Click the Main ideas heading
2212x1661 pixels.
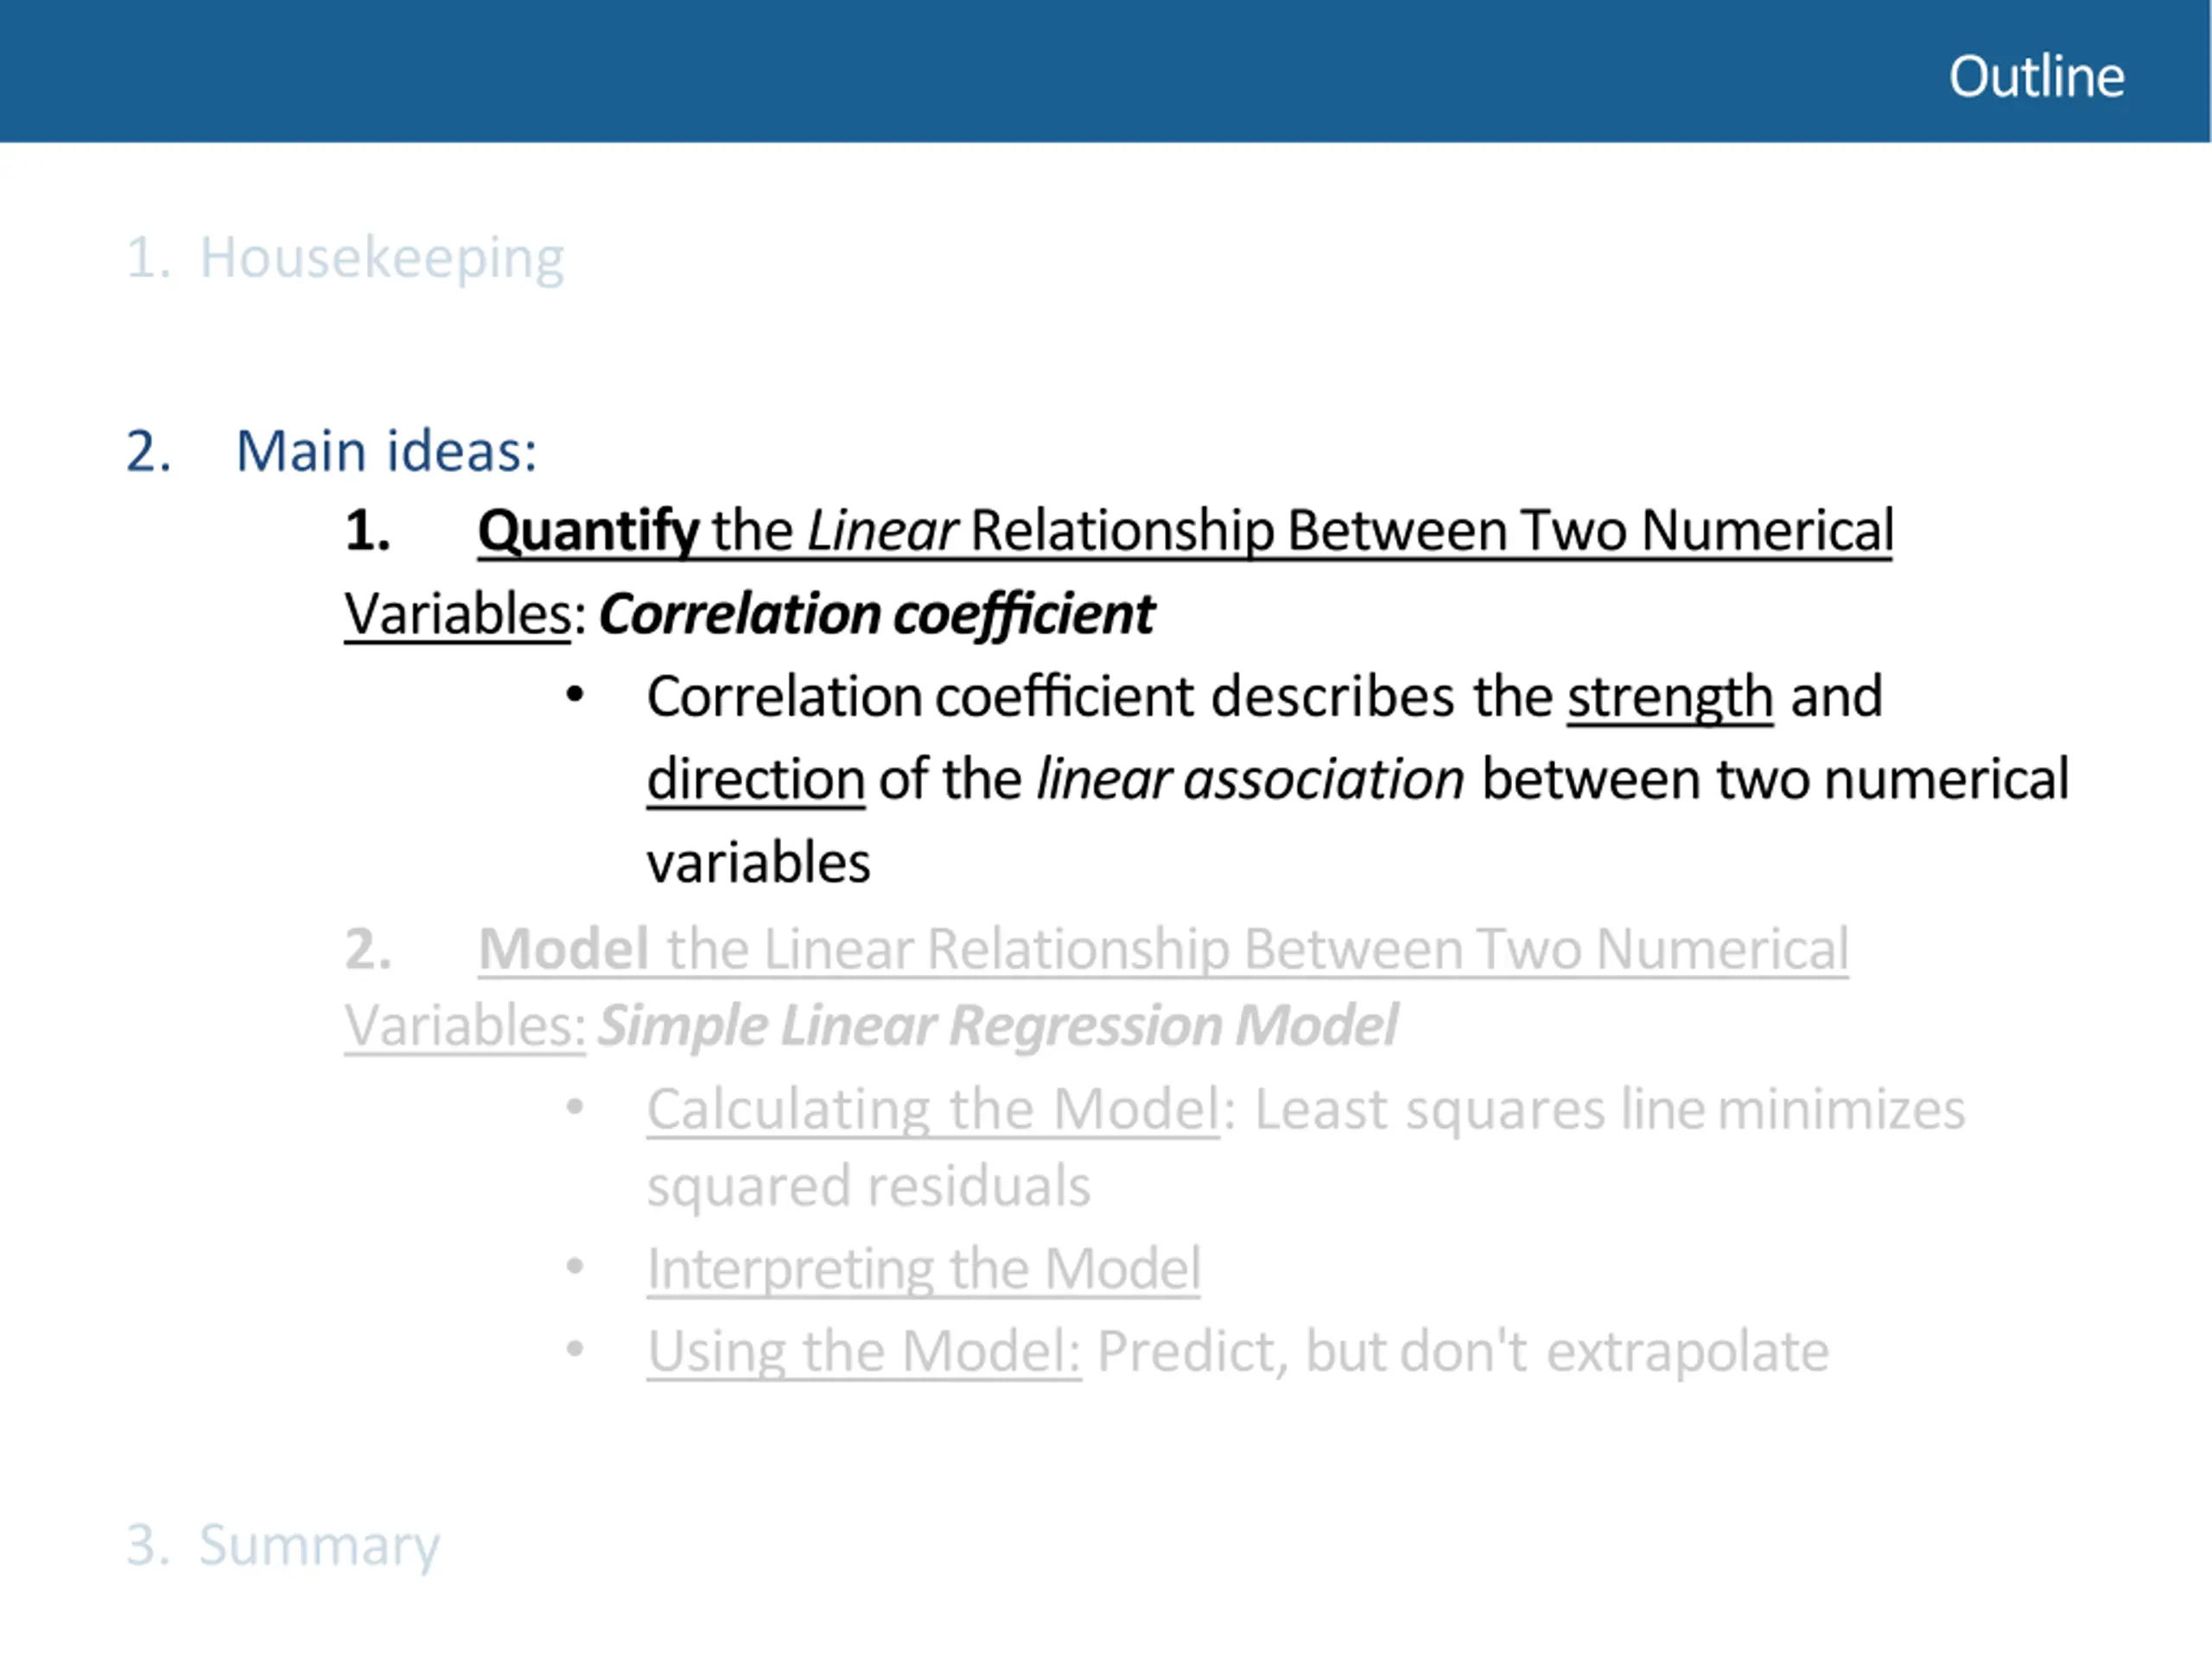point(386,451)
